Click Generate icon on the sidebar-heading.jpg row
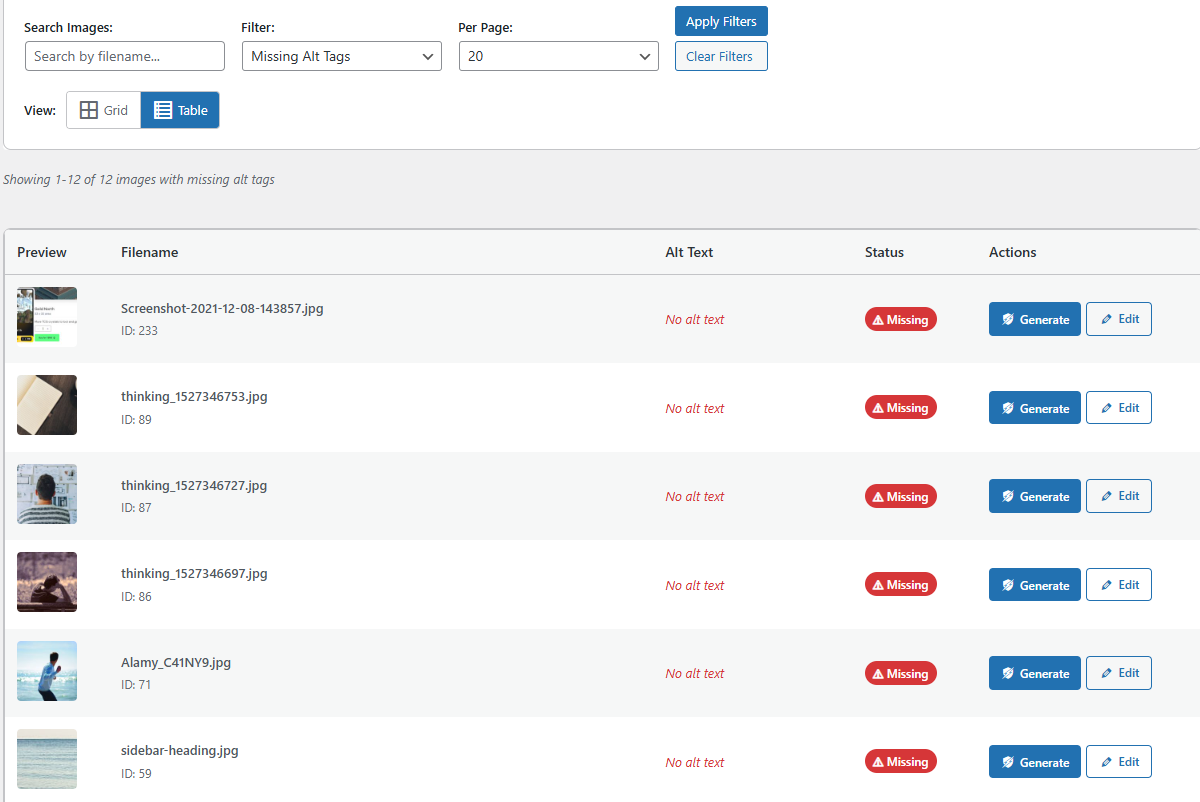Viewport: 1200px width, 802px height. [x=1007, y=761]
